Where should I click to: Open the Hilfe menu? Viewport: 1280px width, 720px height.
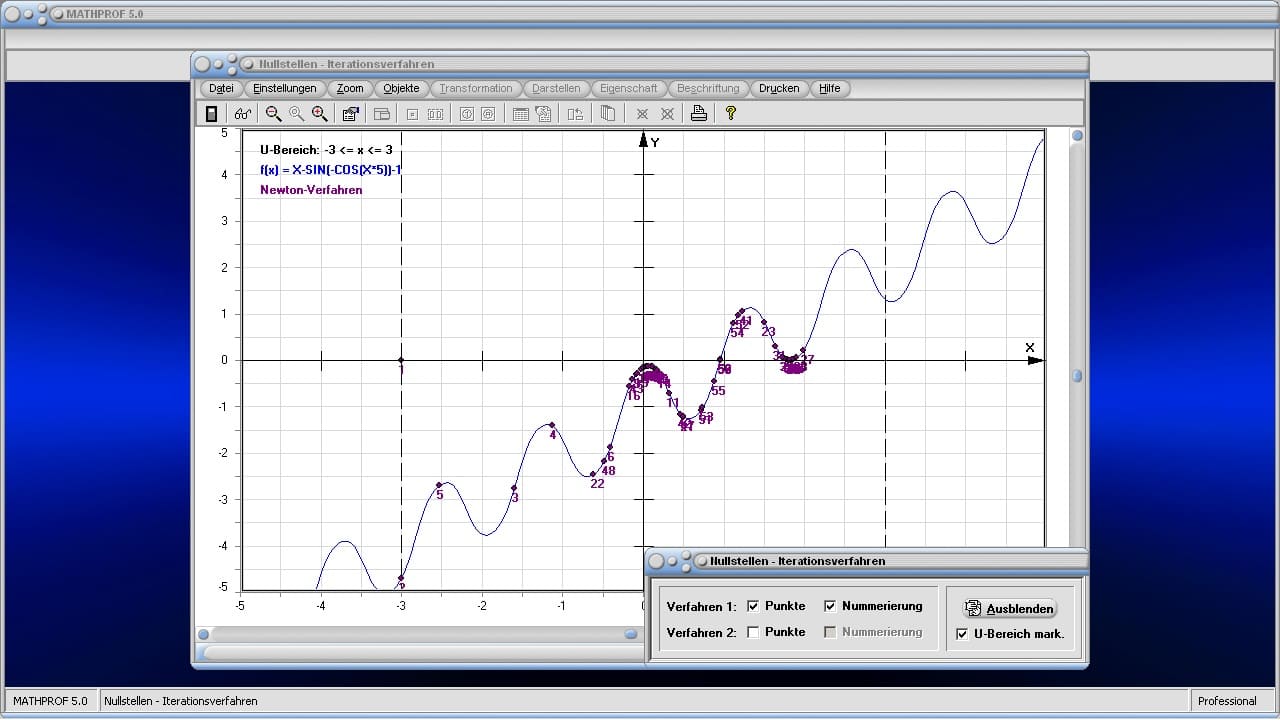(x=830, y=88)
